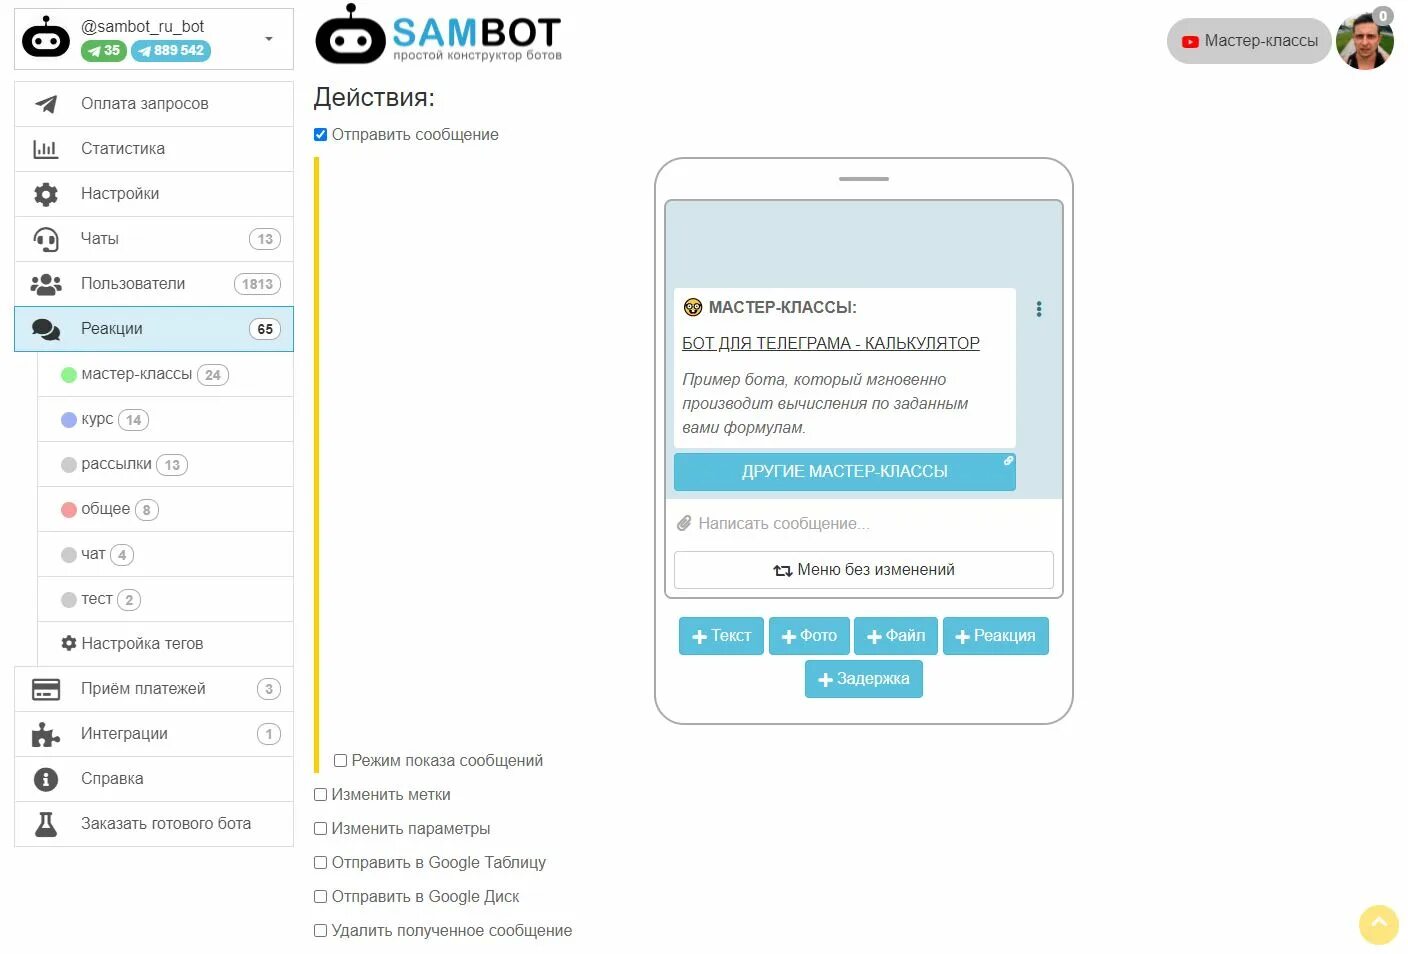The image size is (1408, 954).
Task: Open Пользователи section label
Action: click(x=133, y=284)
